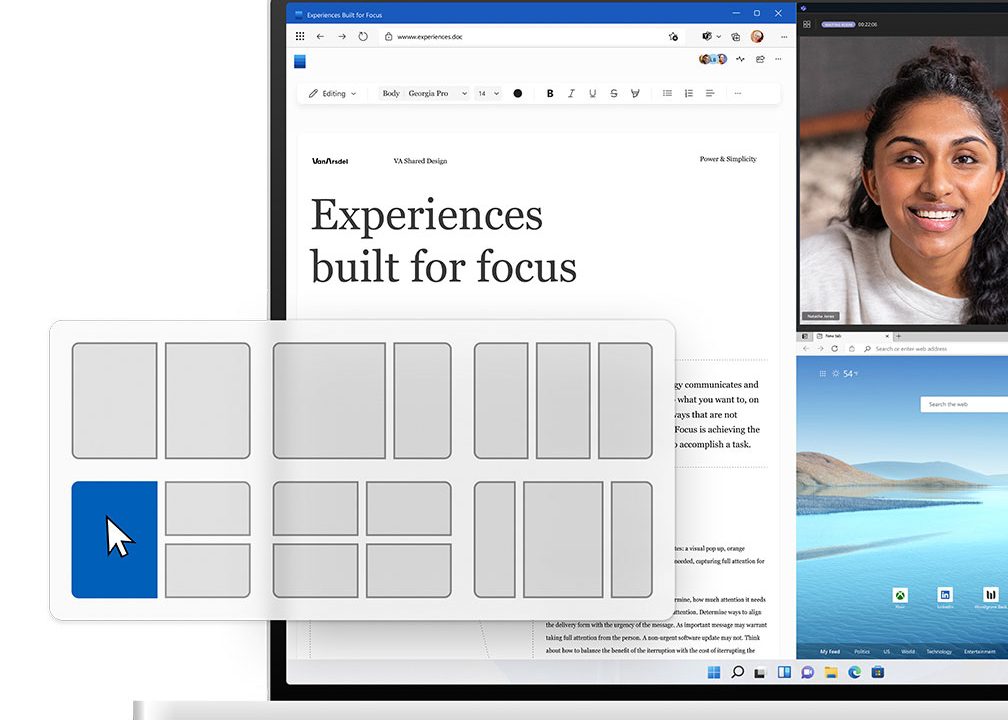The width and height of the screenshot is (1008, 720).
Task: Open the Editing mode dropdown
Action: click(x=332, y=93)
